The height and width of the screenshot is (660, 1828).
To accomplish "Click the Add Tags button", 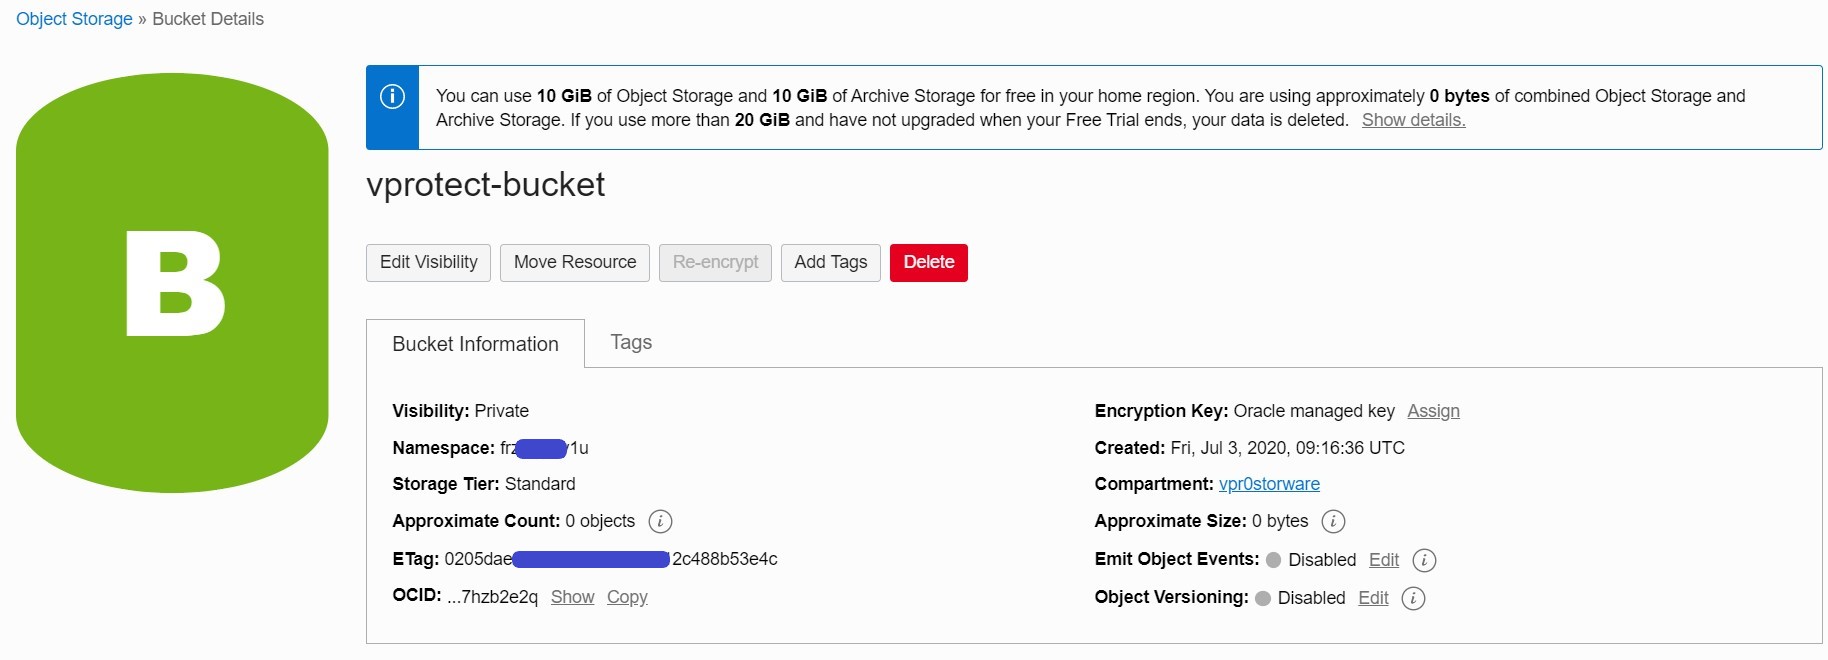I will [x=830, y=262].
